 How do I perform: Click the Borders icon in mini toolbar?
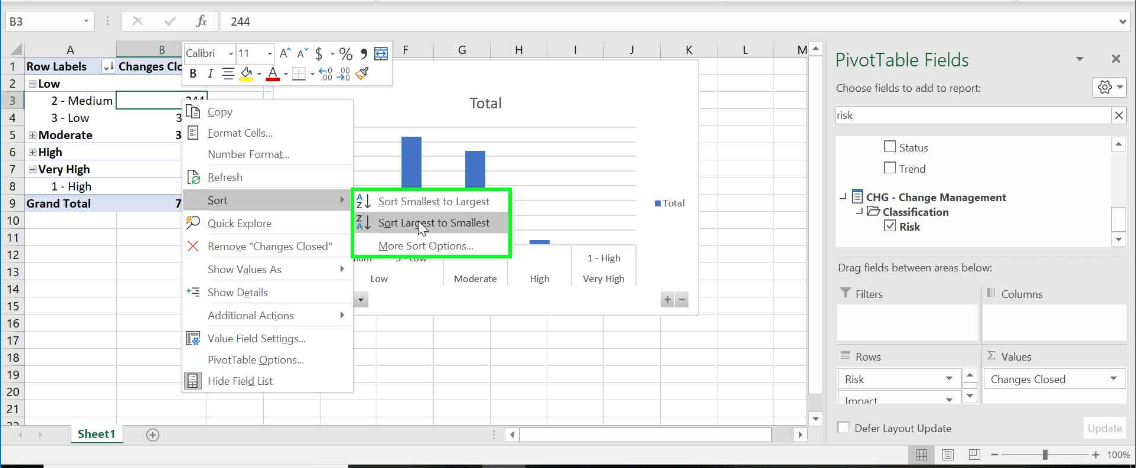[x=298, y=73]
